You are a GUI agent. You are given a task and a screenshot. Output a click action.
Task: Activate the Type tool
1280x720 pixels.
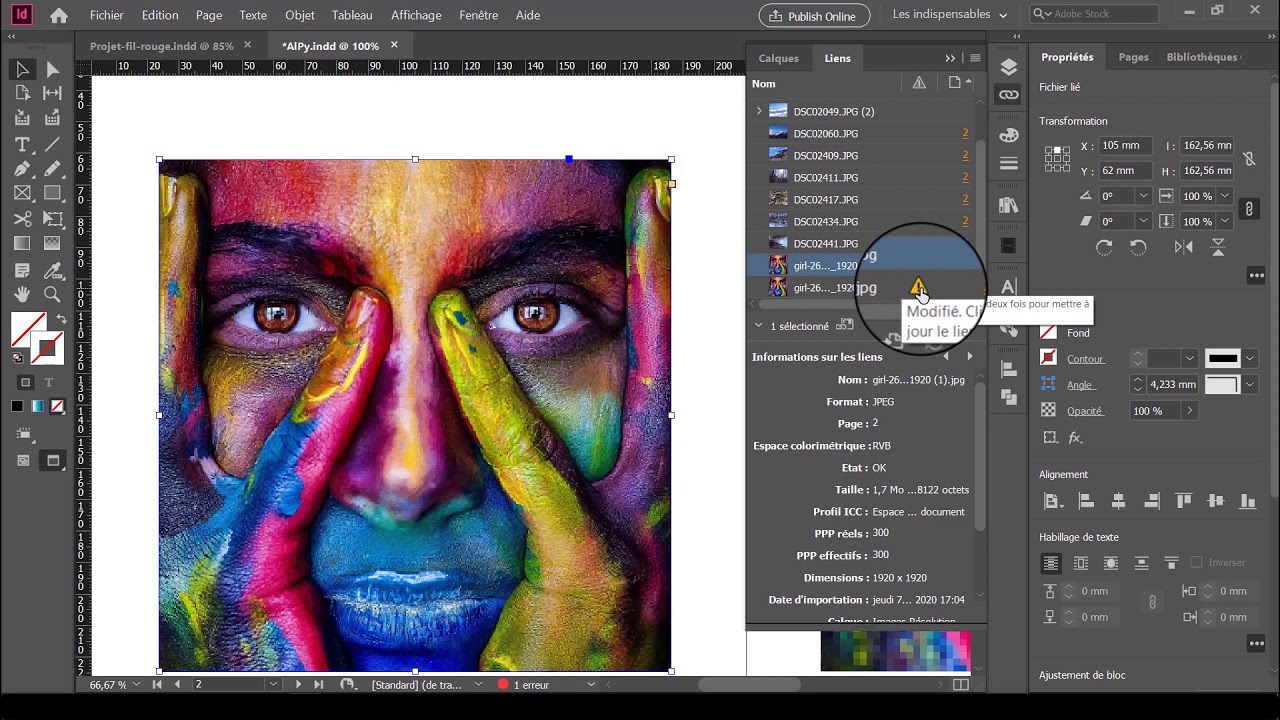click(x=22, y=144)
